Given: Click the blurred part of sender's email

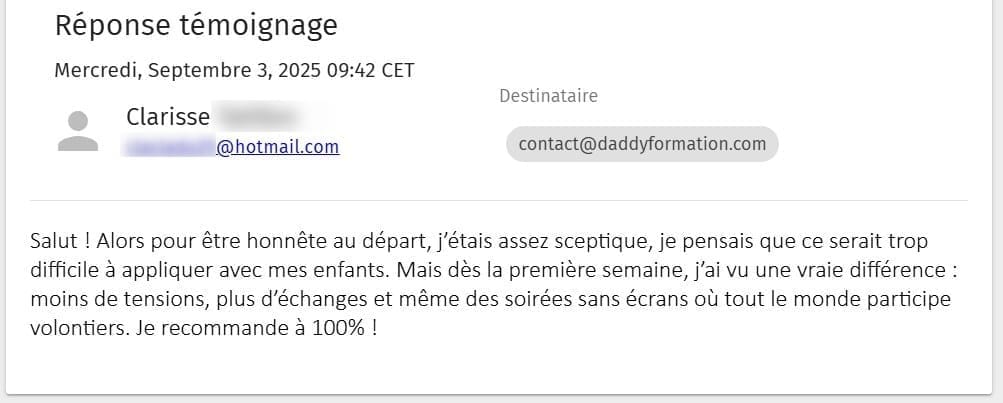Looking at the screenshot, I should click(168, 147).
